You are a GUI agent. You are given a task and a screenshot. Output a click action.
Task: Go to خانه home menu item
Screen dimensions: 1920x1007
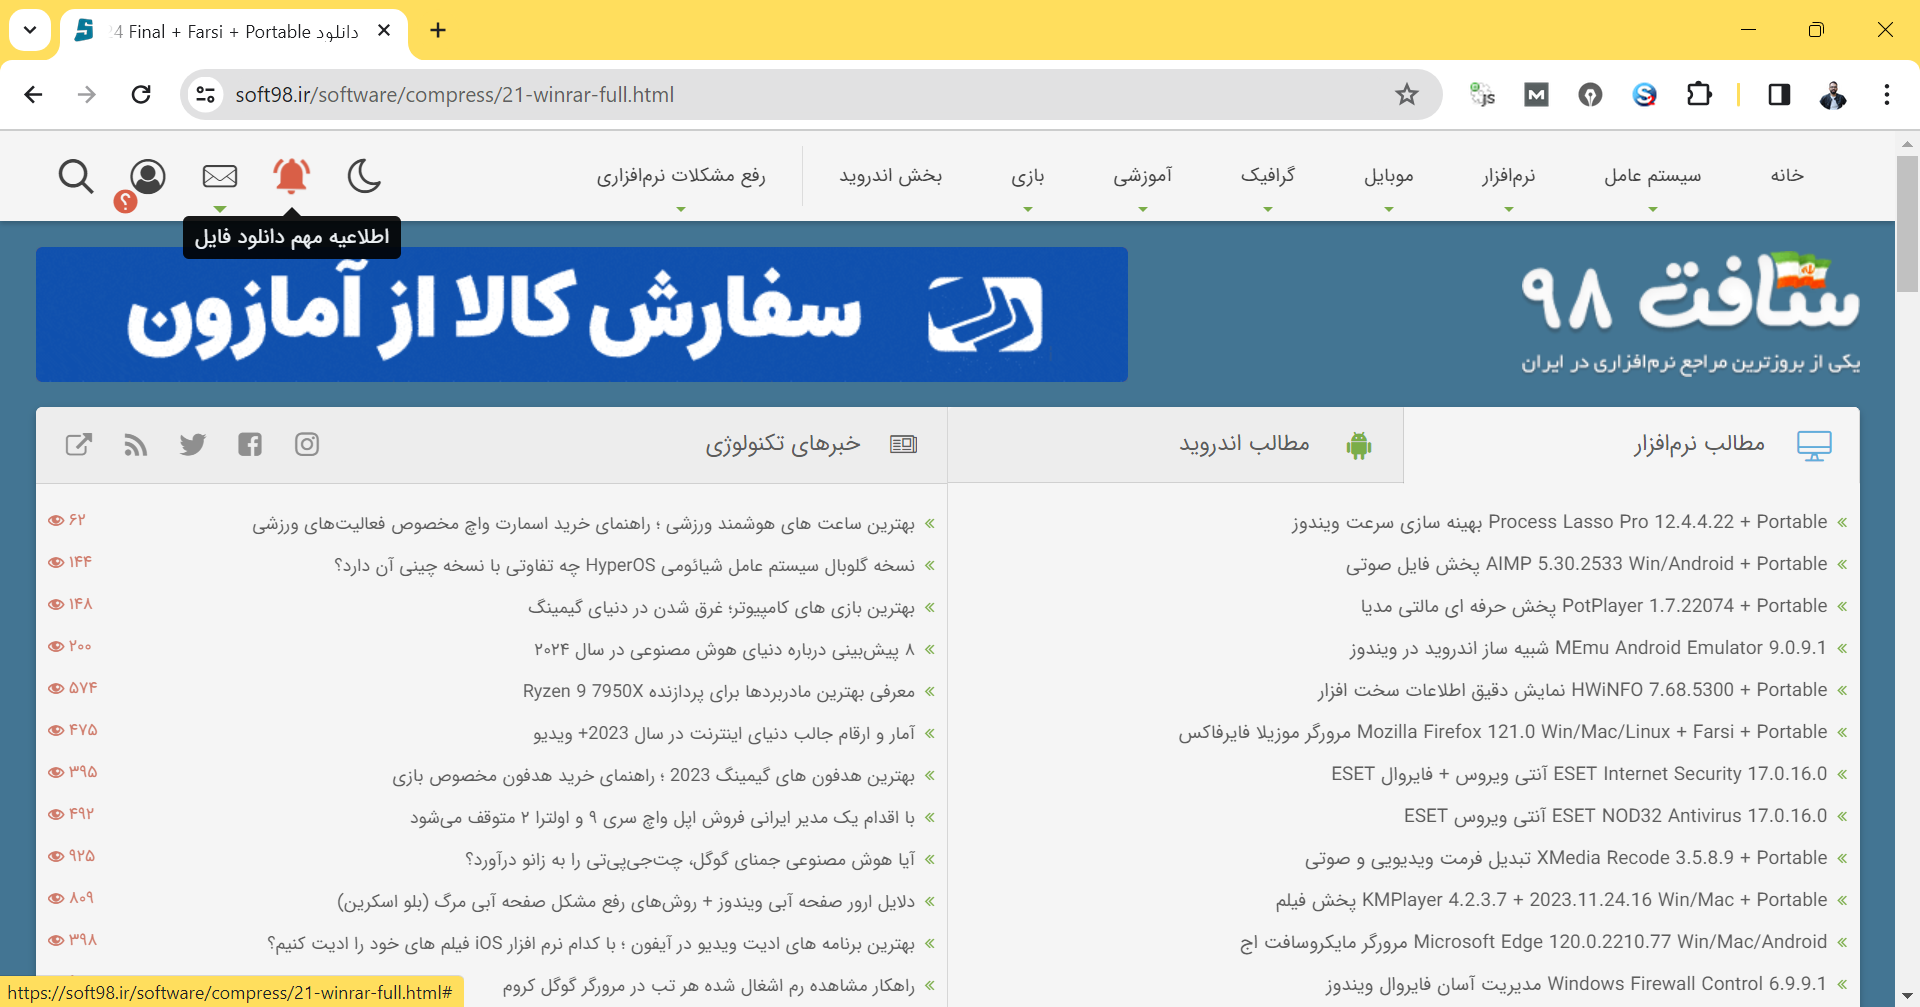click(x=1787, y=176)
